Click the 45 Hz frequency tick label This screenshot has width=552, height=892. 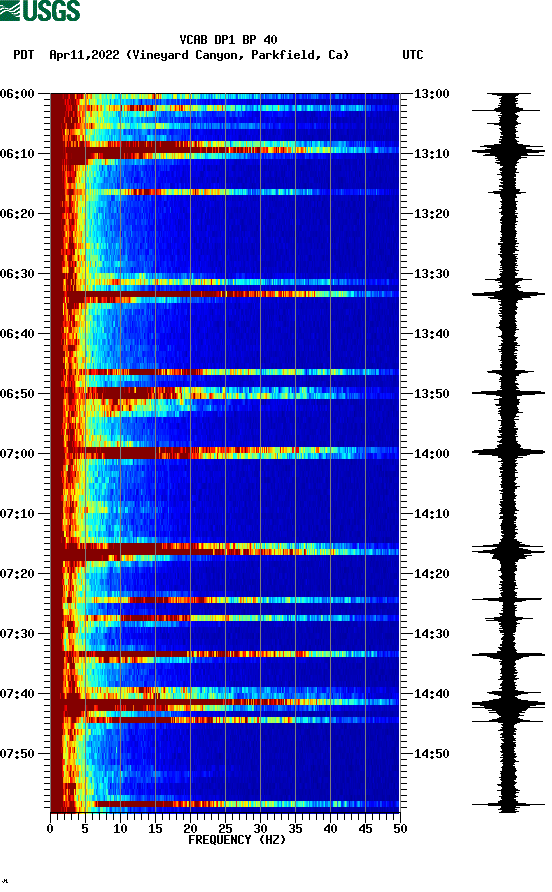[365, 829]
